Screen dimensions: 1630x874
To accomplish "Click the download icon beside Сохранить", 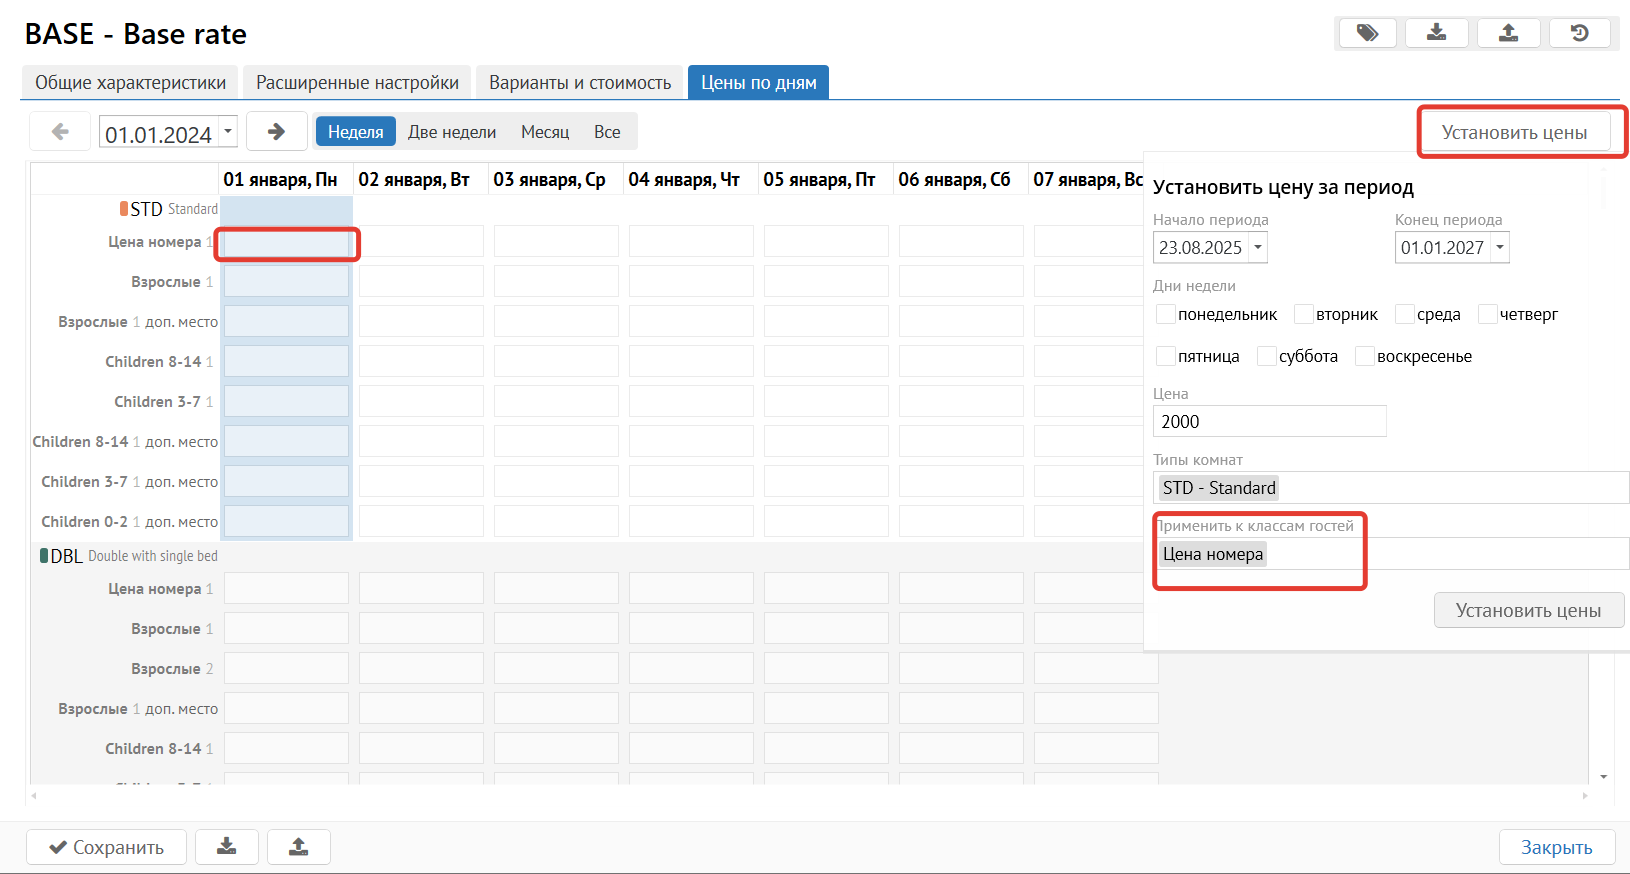I will 227,847.
